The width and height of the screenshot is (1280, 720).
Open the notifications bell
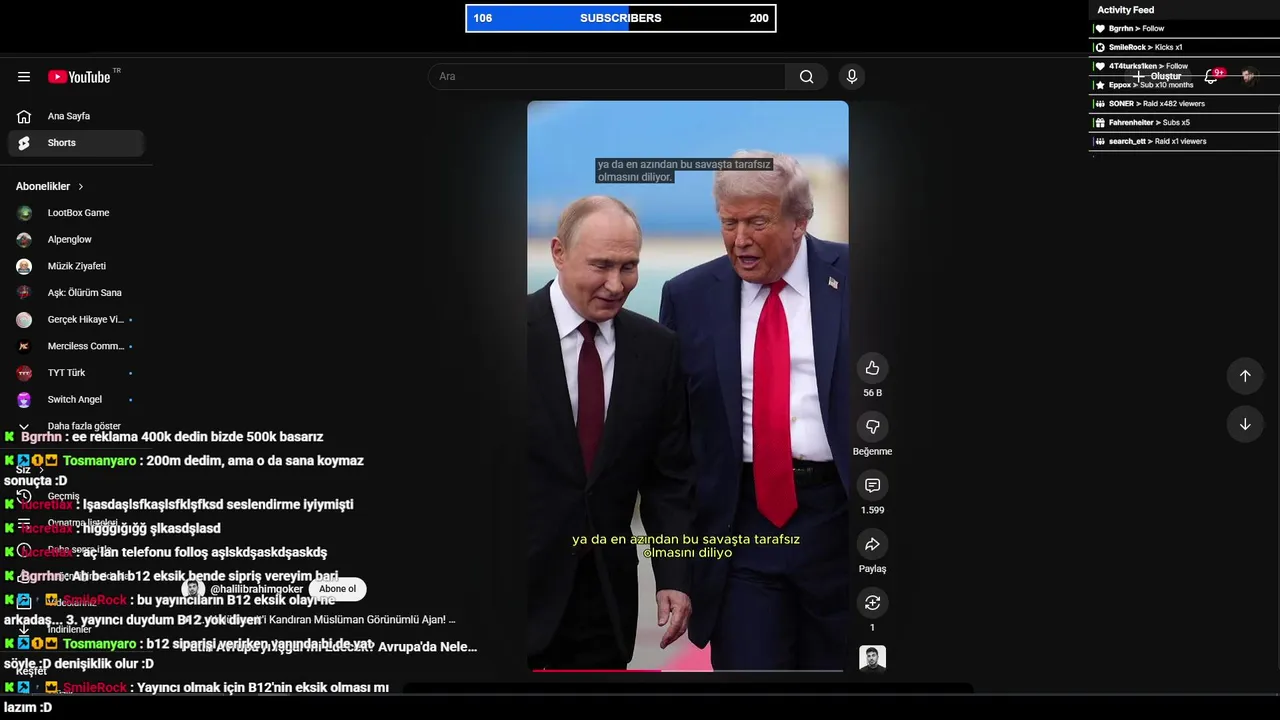[x=1211, y=77]
